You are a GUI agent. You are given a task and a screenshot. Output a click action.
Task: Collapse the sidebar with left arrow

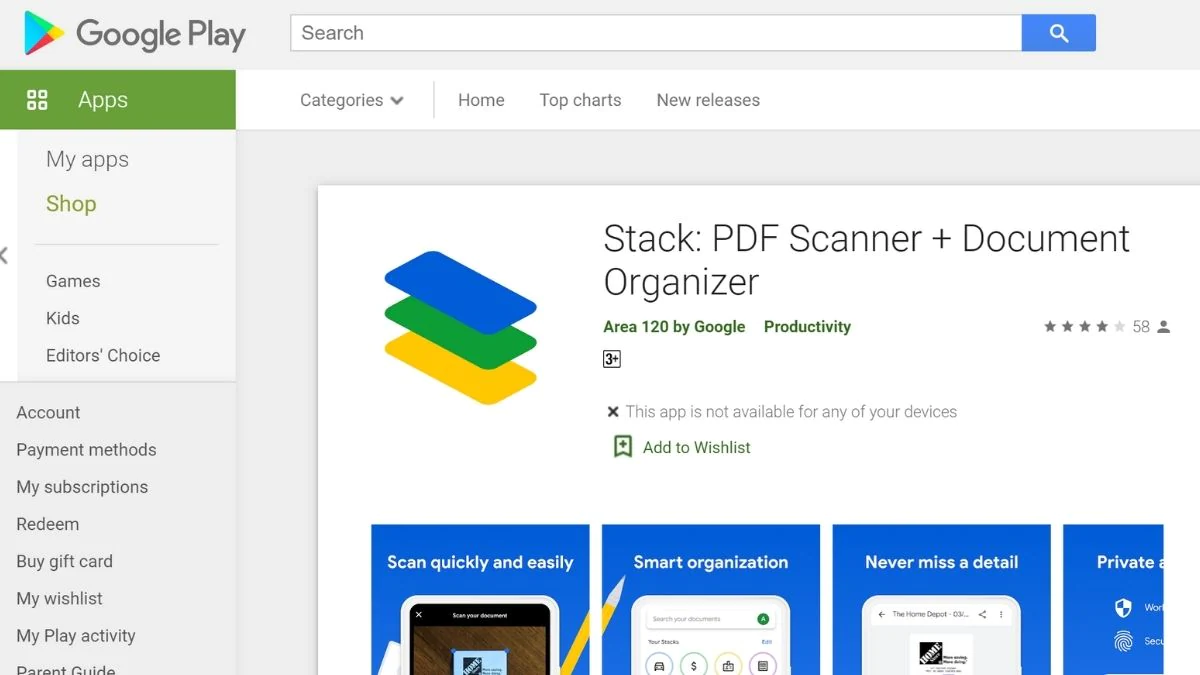click(x=5, y=256)
